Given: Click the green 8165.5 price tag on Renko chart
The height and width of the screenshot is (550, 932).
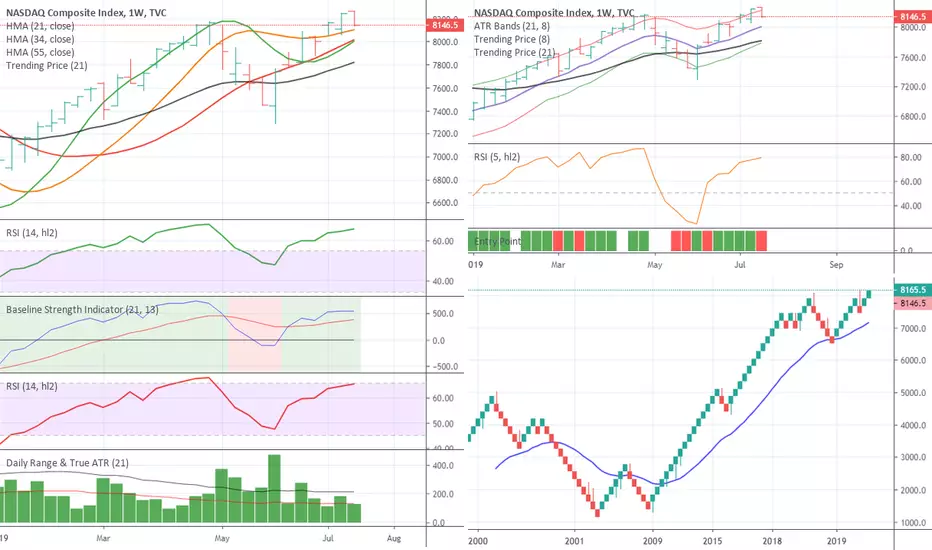Looking at the screenshot, I should 912,290.
